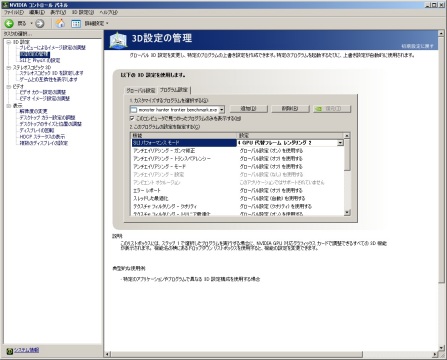Click the settings list vertical scrollbar thumb
This screenshot has width=447, height=360.
[347, 155]
